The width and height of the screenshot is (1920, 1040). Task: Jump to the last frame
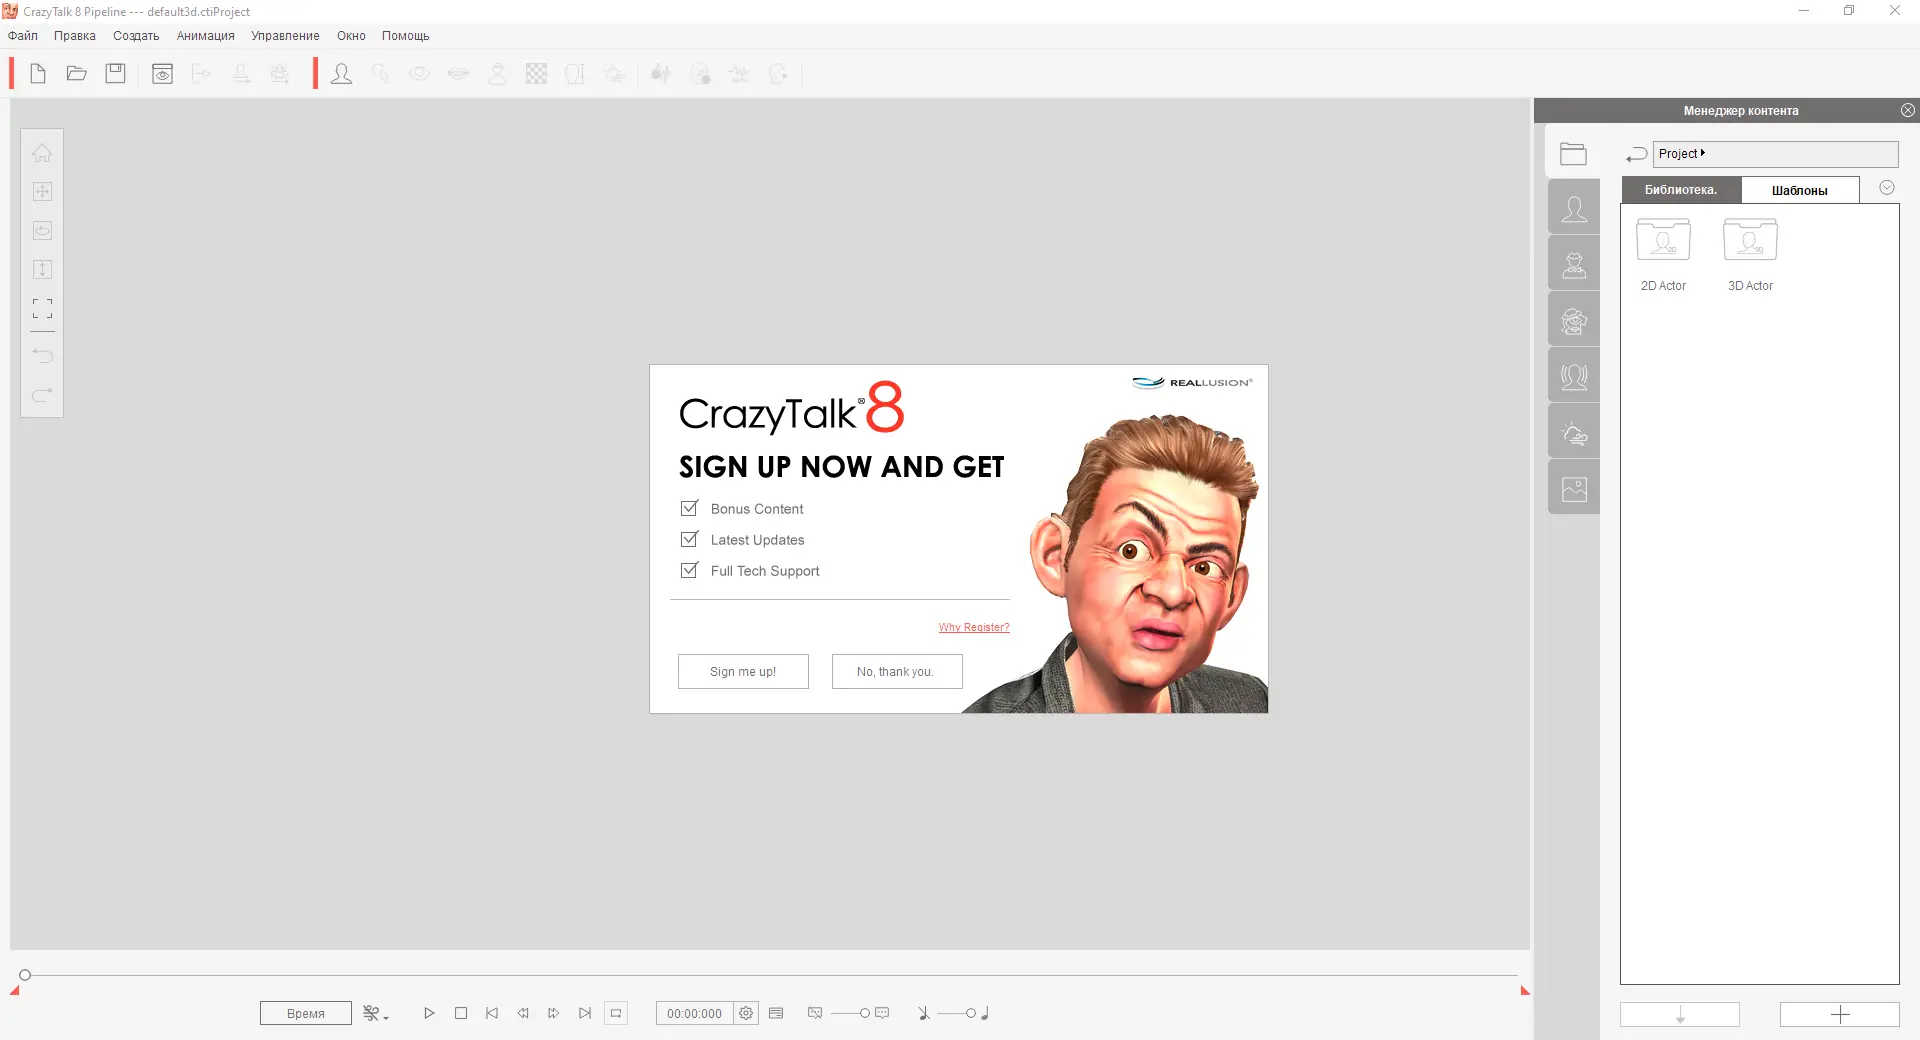tap(585, 1013)
